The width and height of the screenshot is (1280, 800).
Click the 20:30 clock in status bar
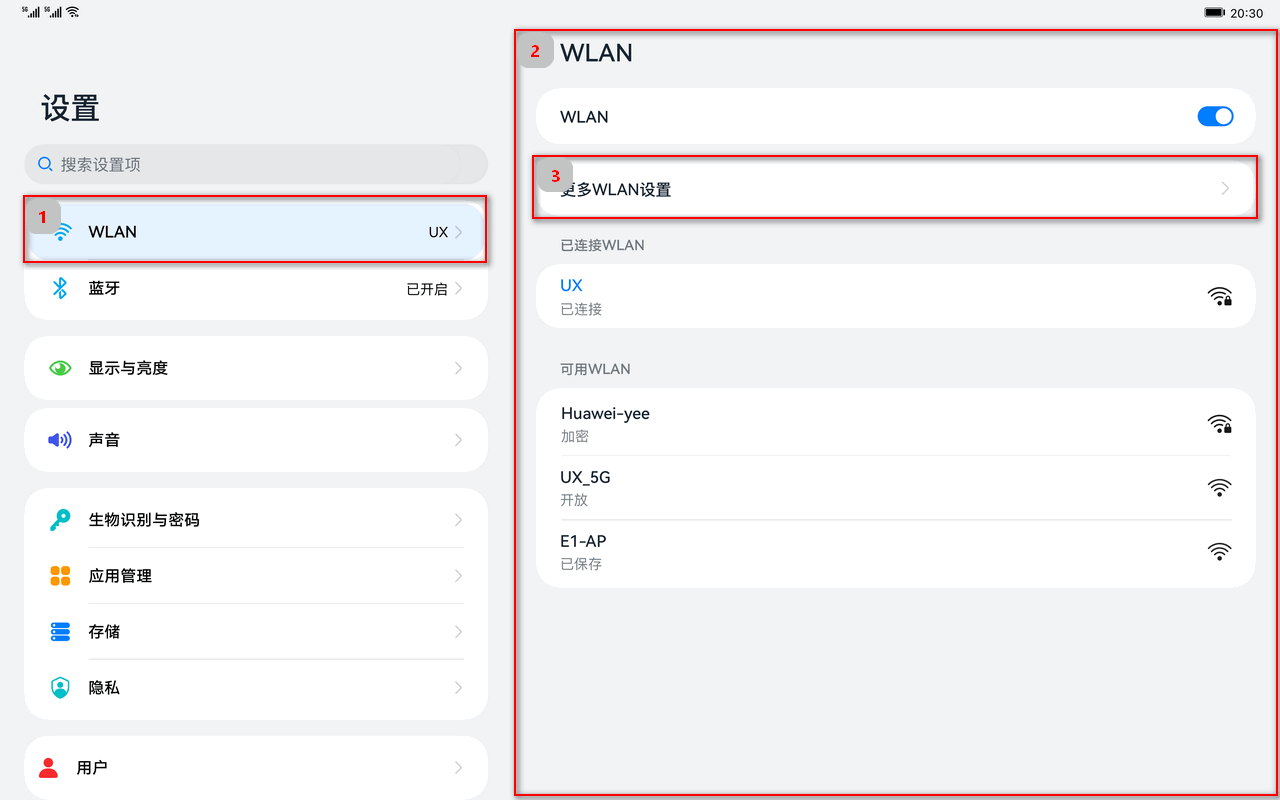click(1247, 13)
